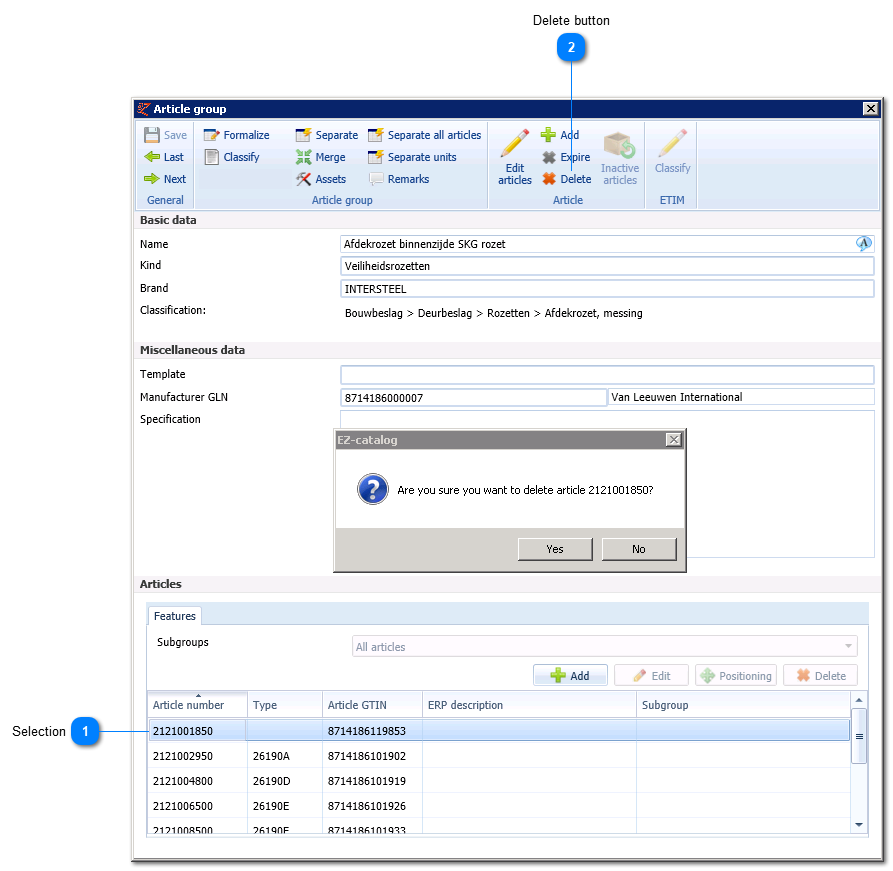Select article row 2121004800
Image resolution: width=893 pixels, height=871 pixels.
[x=499, y=781]
